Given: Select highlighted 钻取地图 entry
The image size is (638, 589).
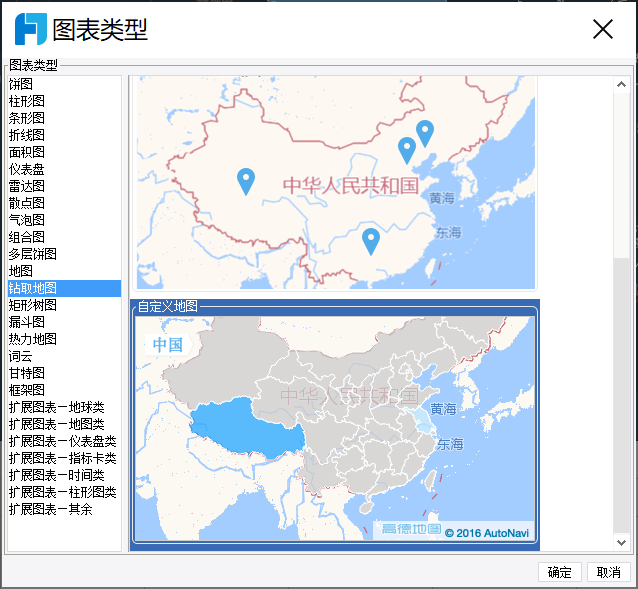Looking at the screenshot, I should pos(64,288).
